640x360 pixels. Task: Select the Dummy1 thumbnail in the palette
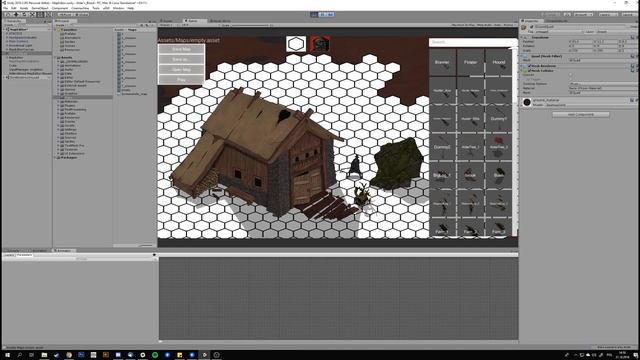(x=498, y=119)
